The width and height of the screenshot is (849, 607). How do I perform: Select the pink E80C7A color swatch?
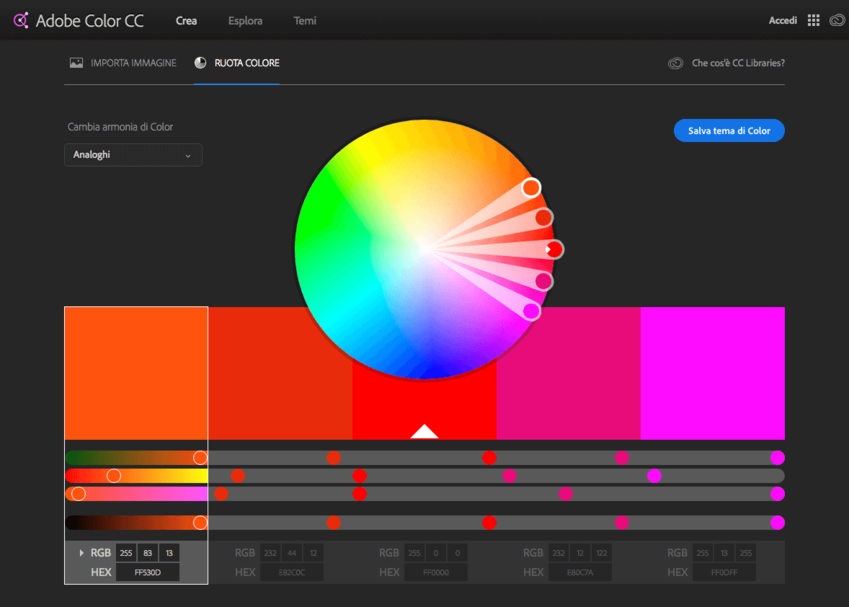(569, 373)
